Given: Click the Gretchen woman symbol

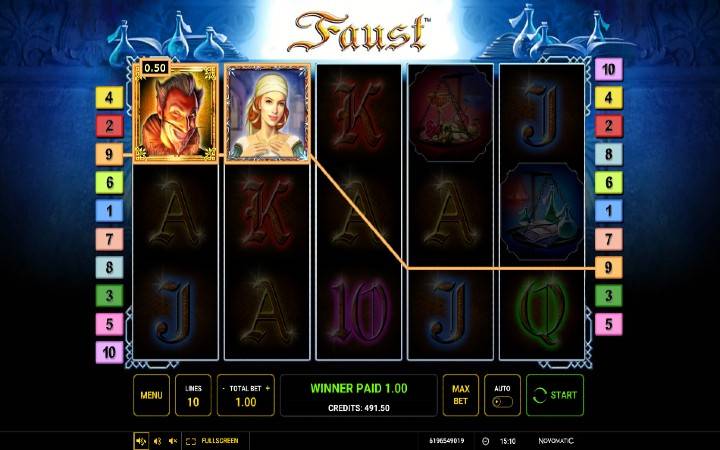Looking at the screenshot, I should point(267,113).
